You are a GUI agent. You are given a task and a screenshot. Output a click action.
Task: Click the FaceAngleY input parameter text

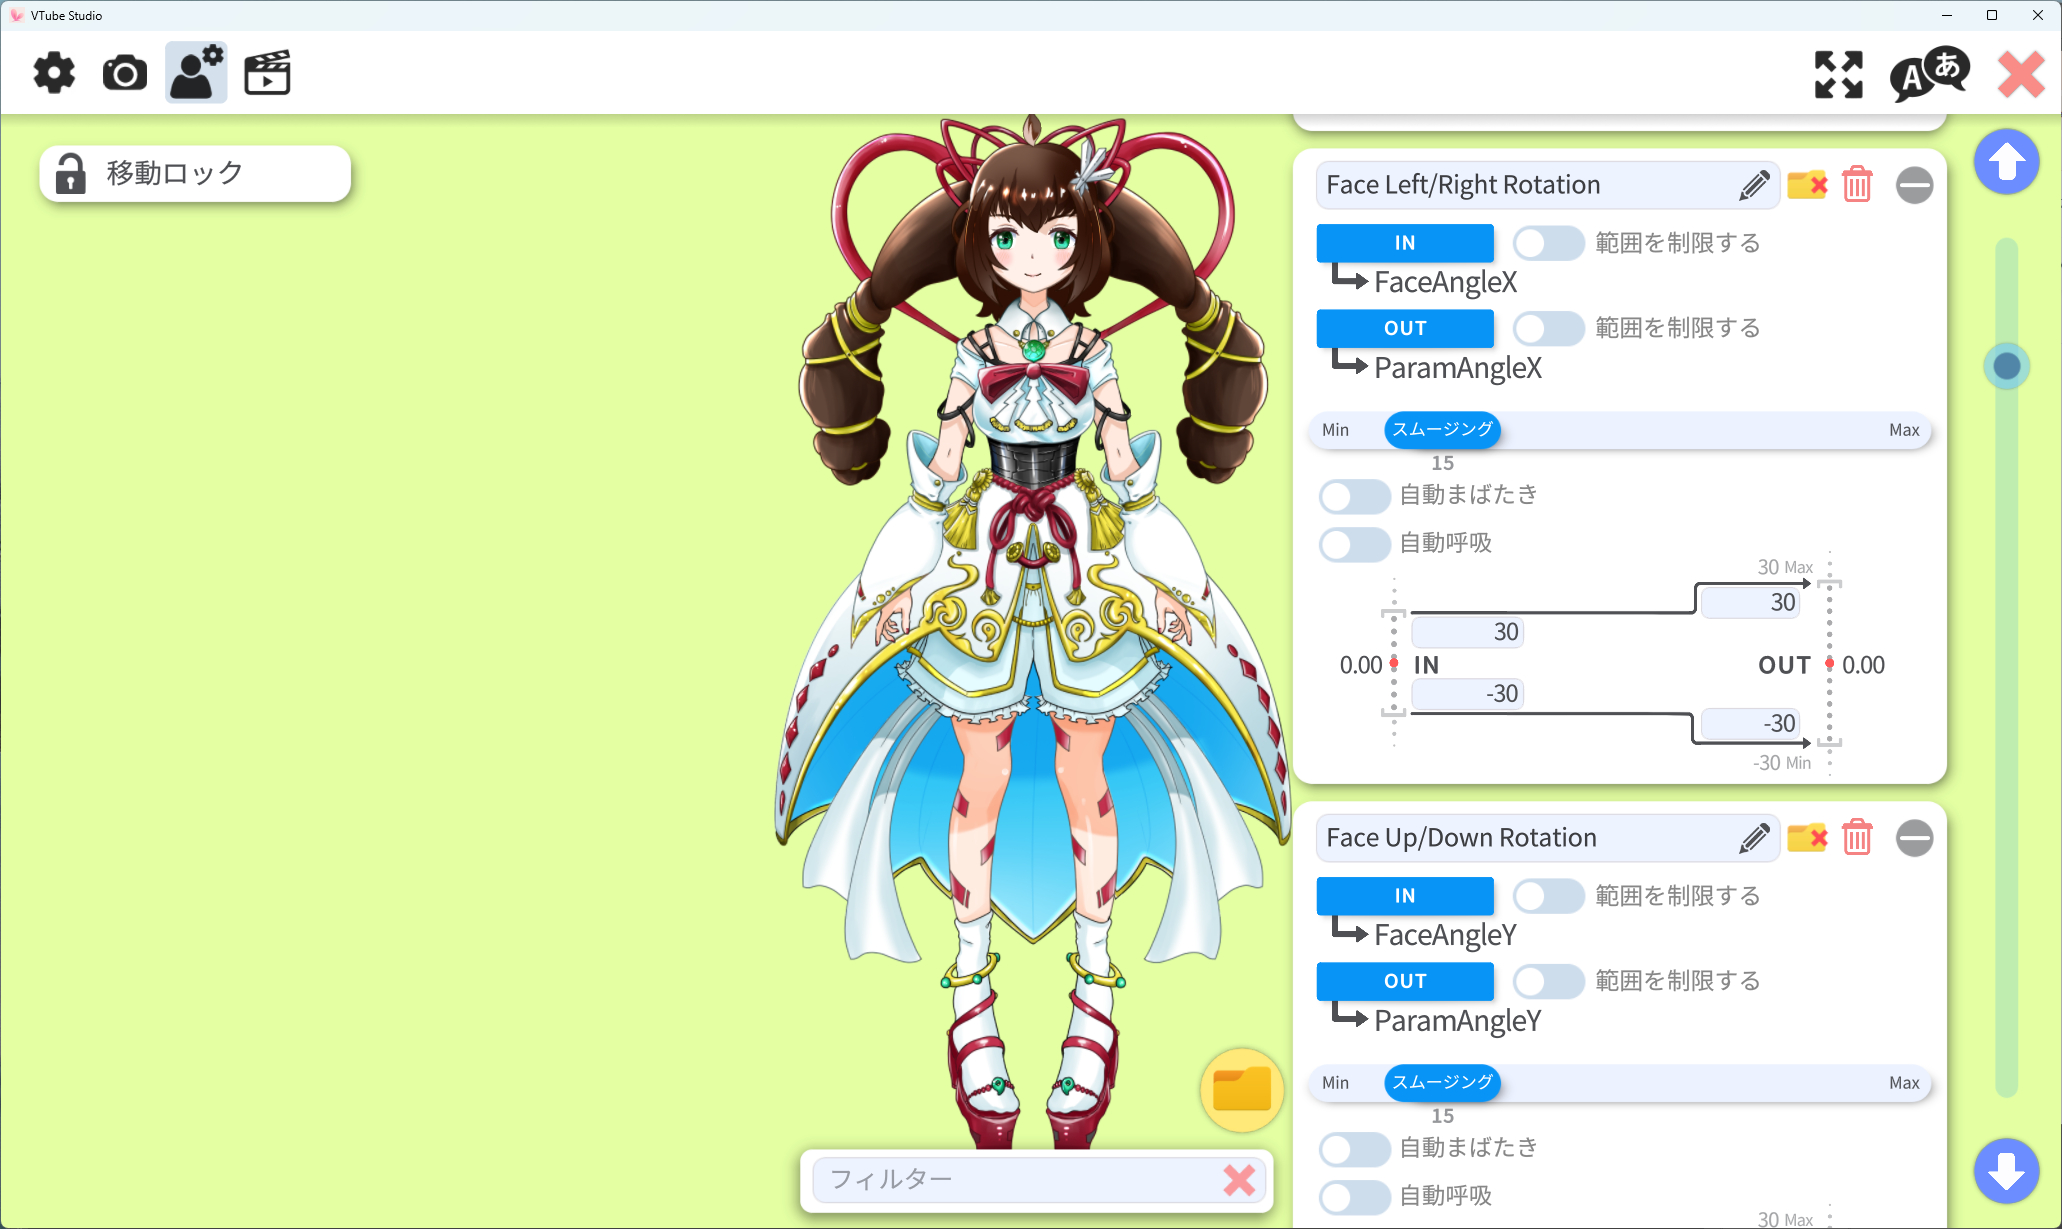coord(1445,936)
